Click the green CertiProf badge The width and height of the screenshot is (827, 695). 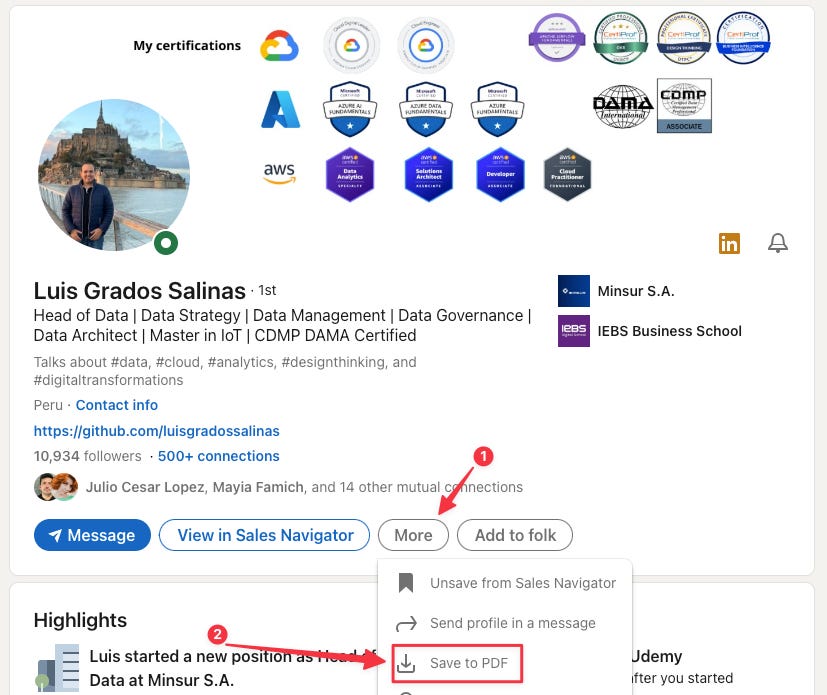tap(621, 38)
